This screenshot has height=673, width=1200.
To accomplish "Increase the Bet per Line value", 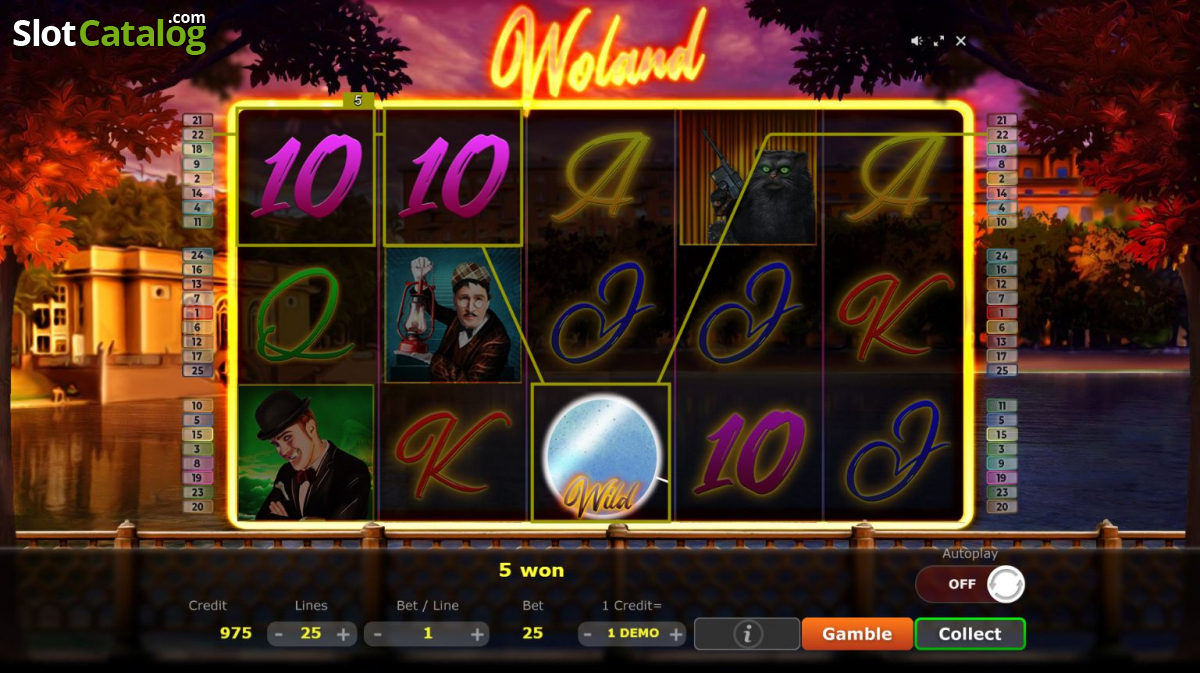I will 477,634.
